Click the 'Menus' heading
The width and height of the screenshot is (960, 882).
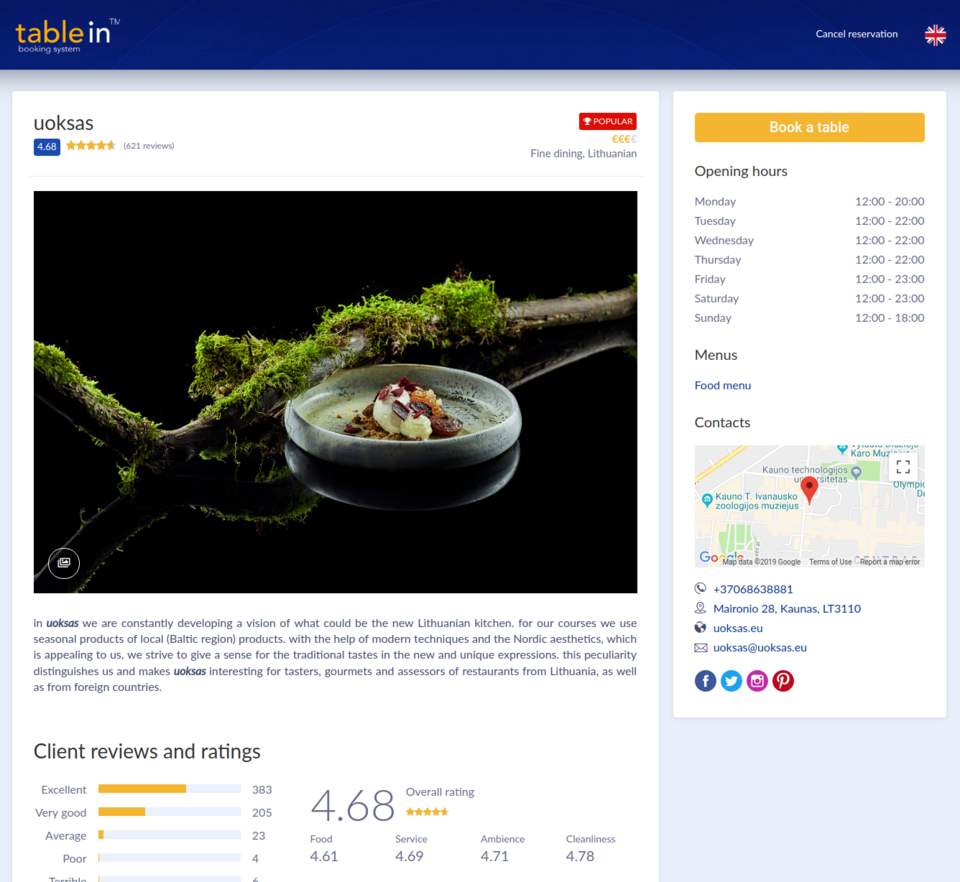pyautogui.click(x=716, y=355)
